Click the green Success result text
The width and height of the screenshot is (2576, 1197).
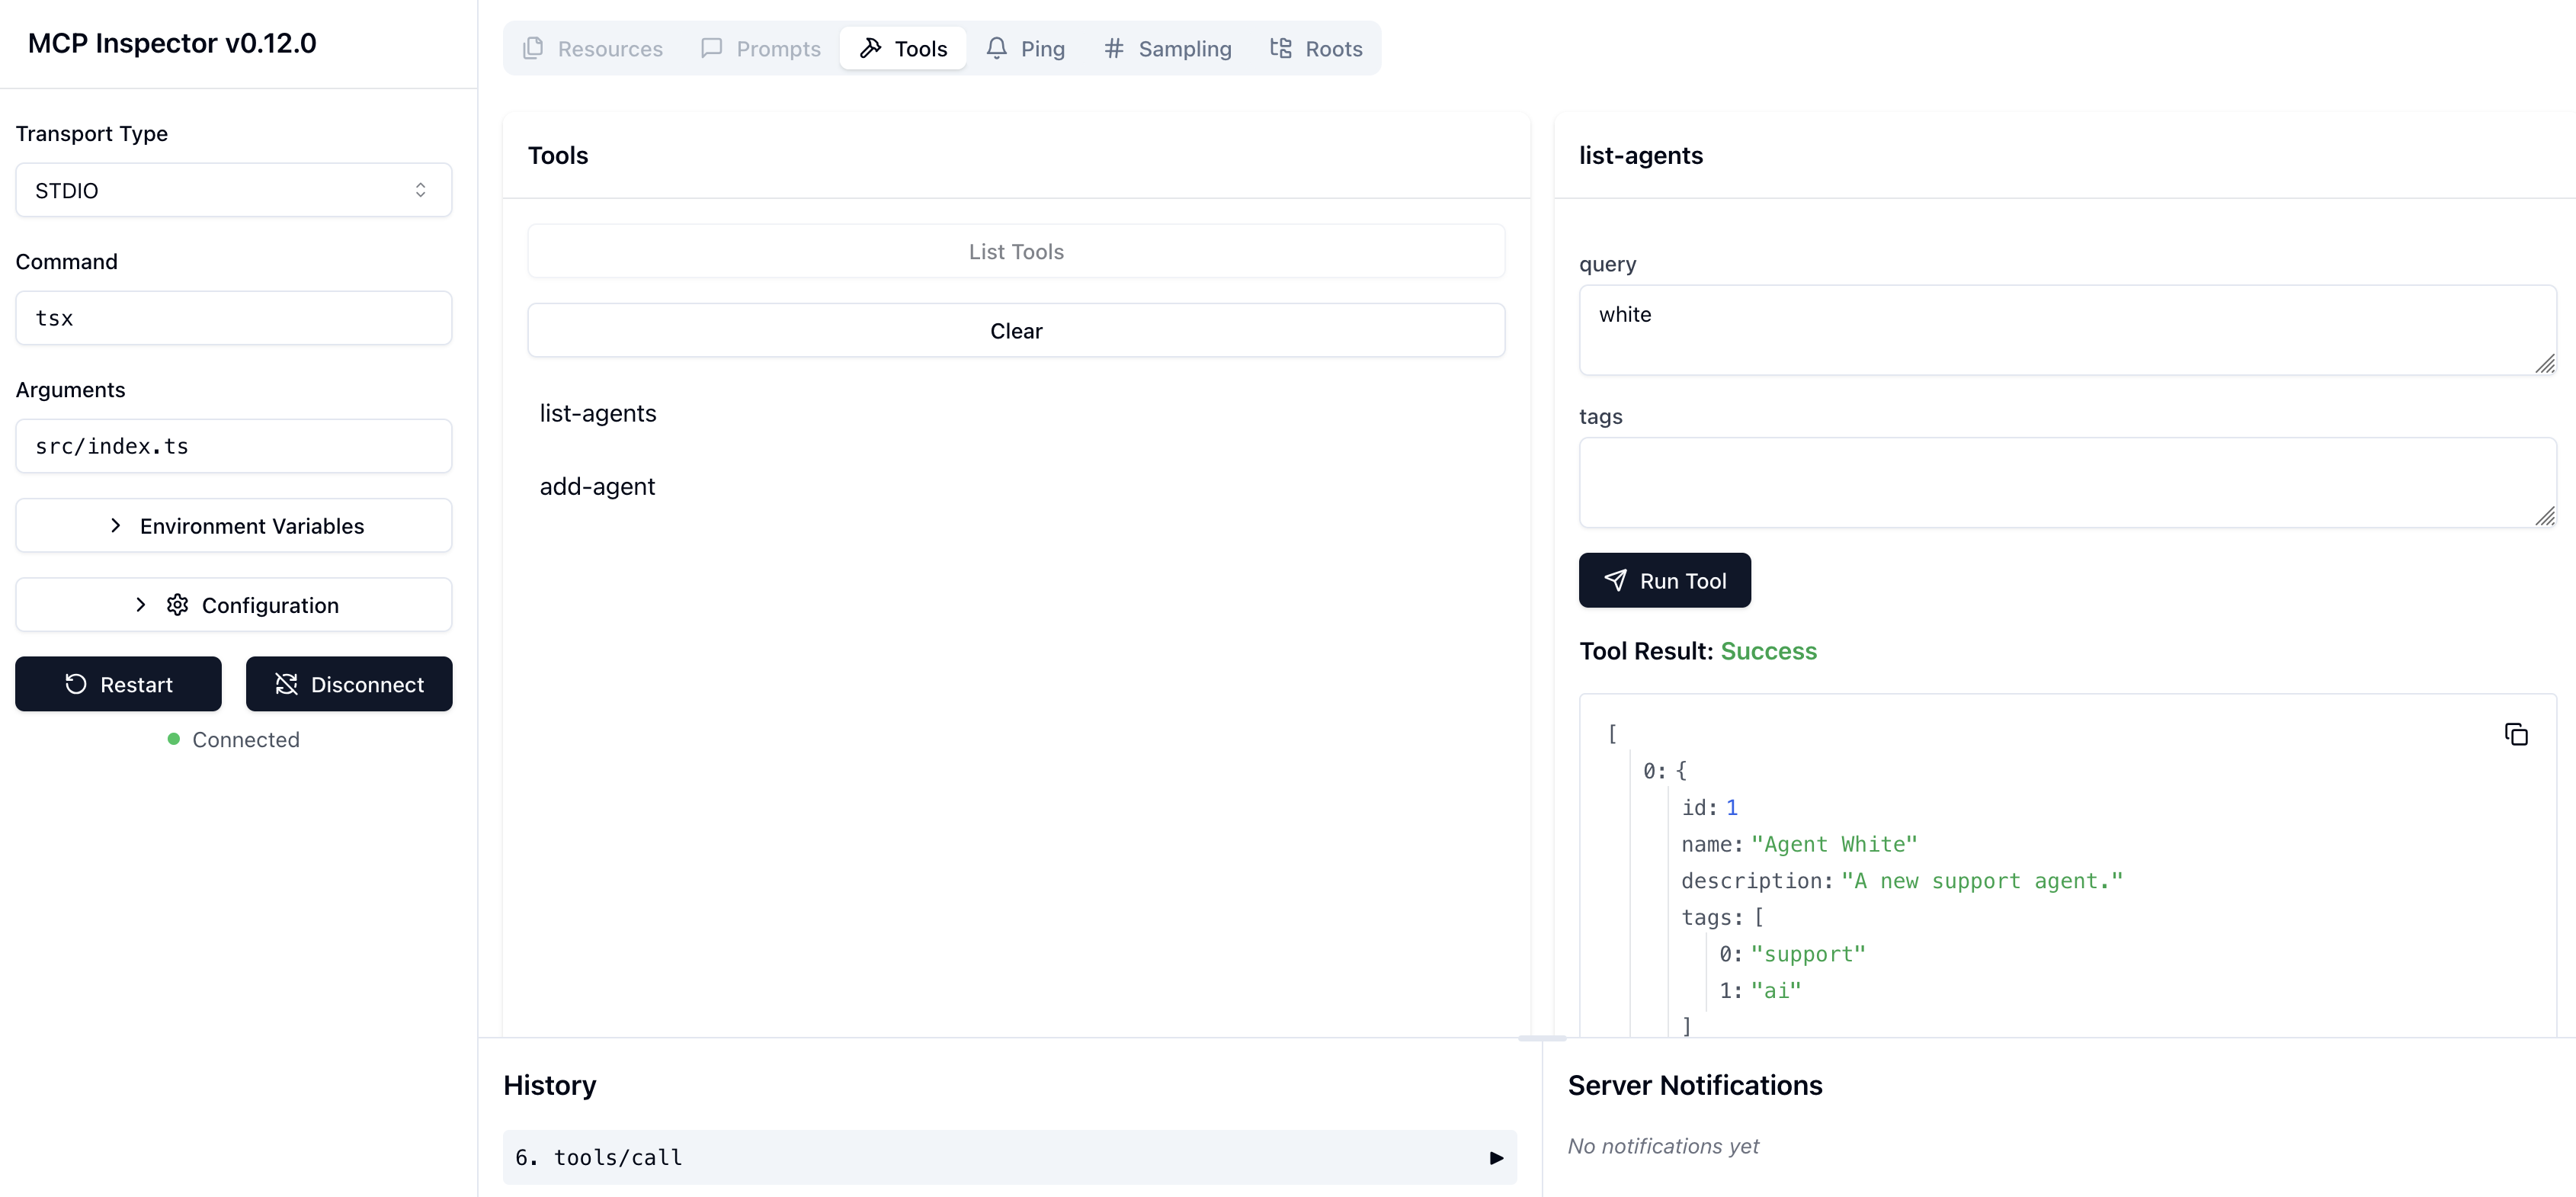tap(1768, 651)
